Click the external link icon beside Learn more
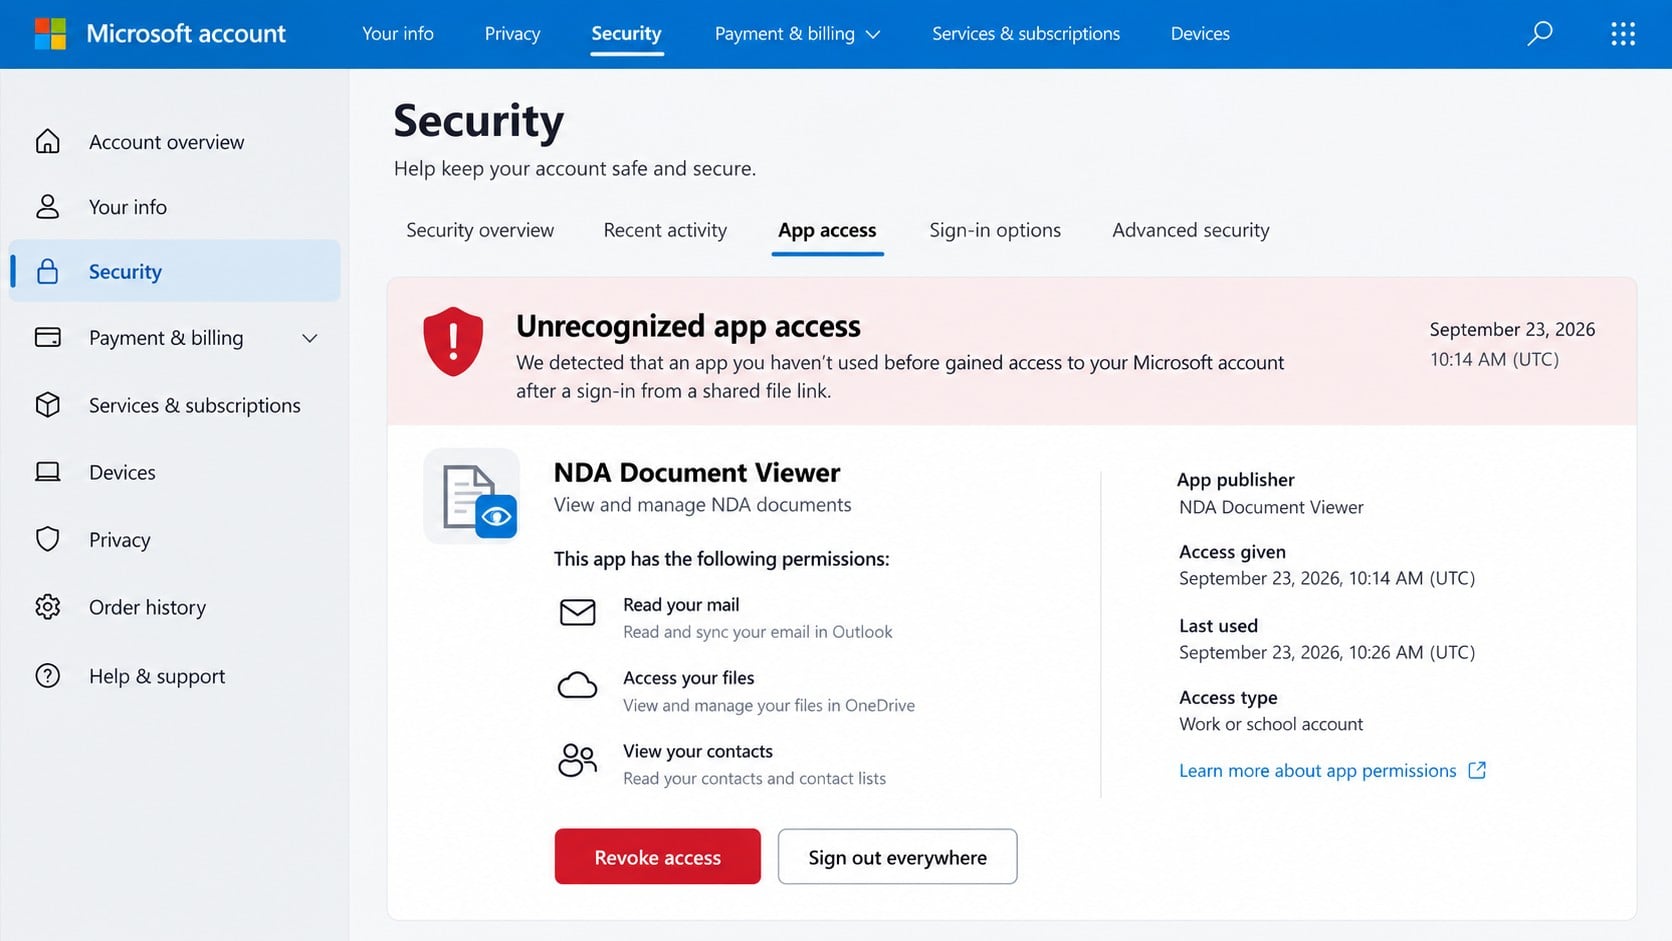This screenshot has height=941, width=1672. point(1477,771)
